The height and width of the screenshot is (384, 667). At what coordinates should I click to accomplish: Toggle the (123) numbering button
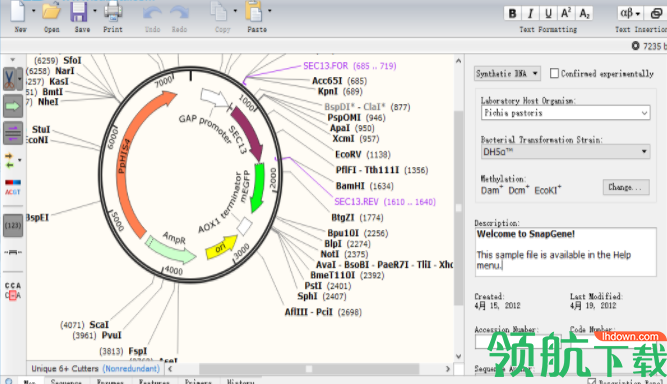[13, 225]
